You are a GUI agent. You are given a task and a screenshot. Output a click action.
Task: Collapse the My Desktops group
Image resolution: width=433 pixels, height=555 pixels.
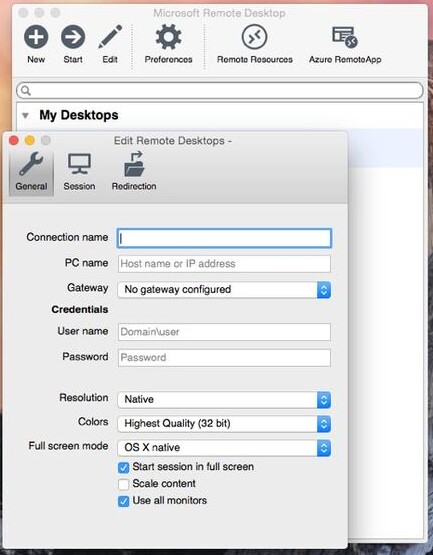click(x=25, y=115)
